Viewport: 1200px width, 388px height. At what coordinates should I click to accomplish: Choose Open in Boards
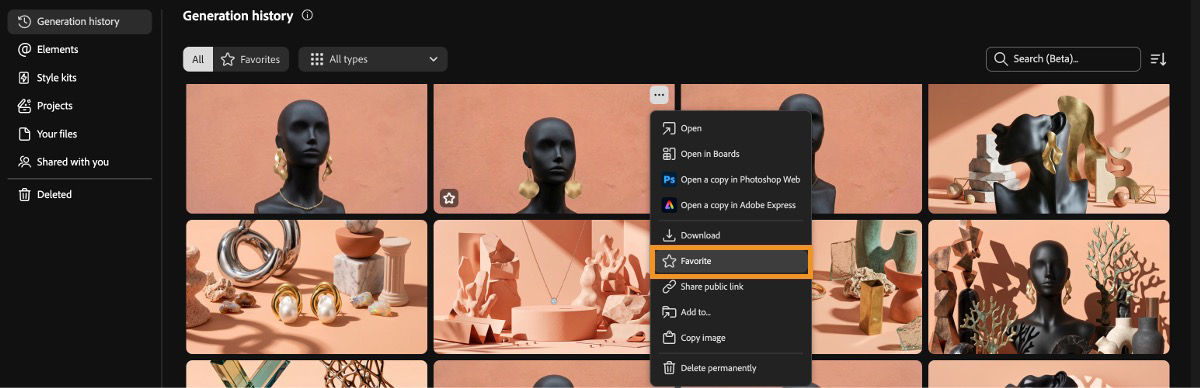point(730,154)
